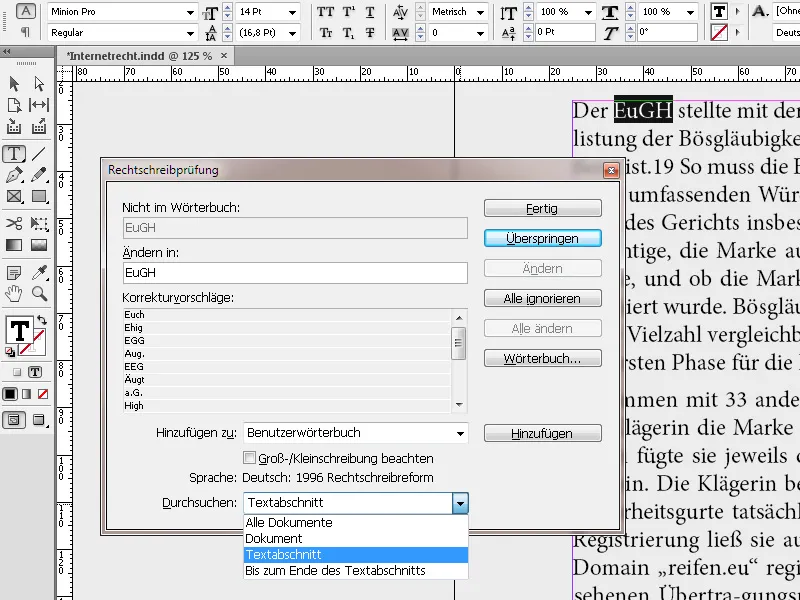This screenshot has width=800, height=600.
Task: Choose Dokument from the search scope list
Action: click(x=356, y=538)
